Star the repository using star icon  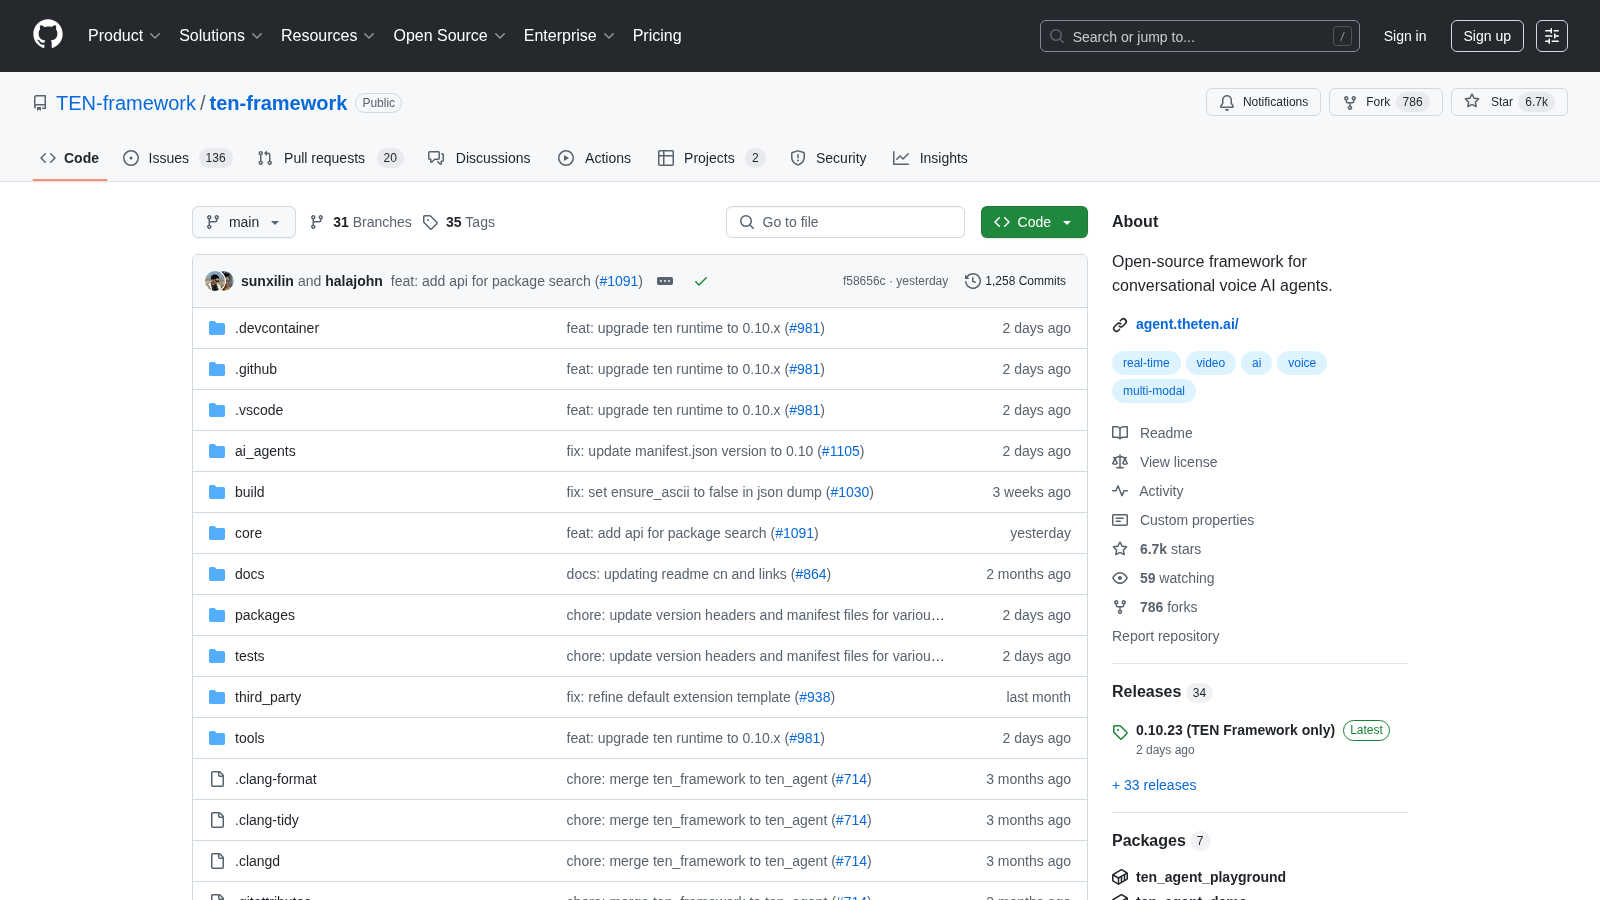(x=1472, y=101)
